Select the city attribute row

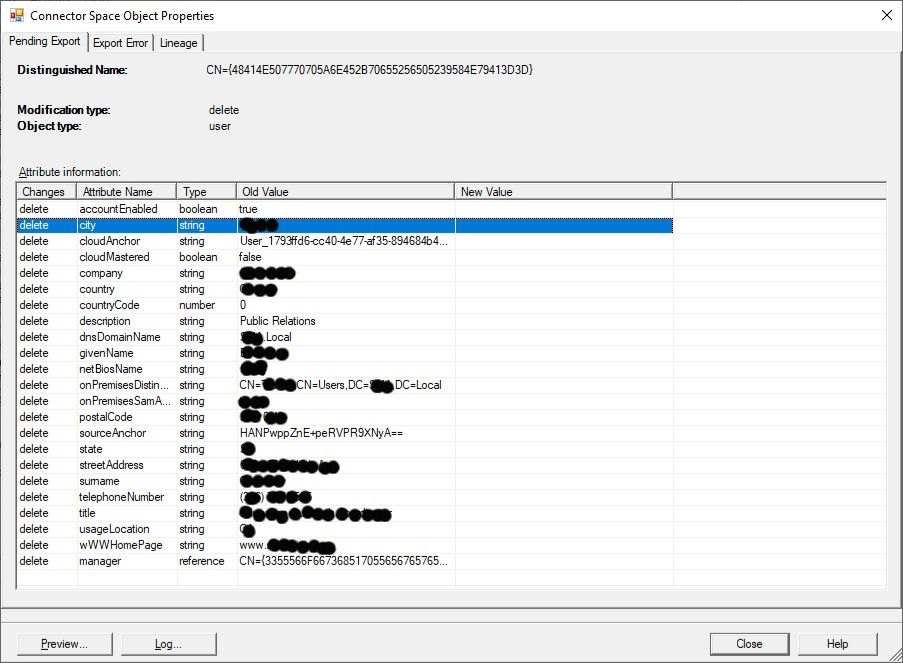(345, 225)
